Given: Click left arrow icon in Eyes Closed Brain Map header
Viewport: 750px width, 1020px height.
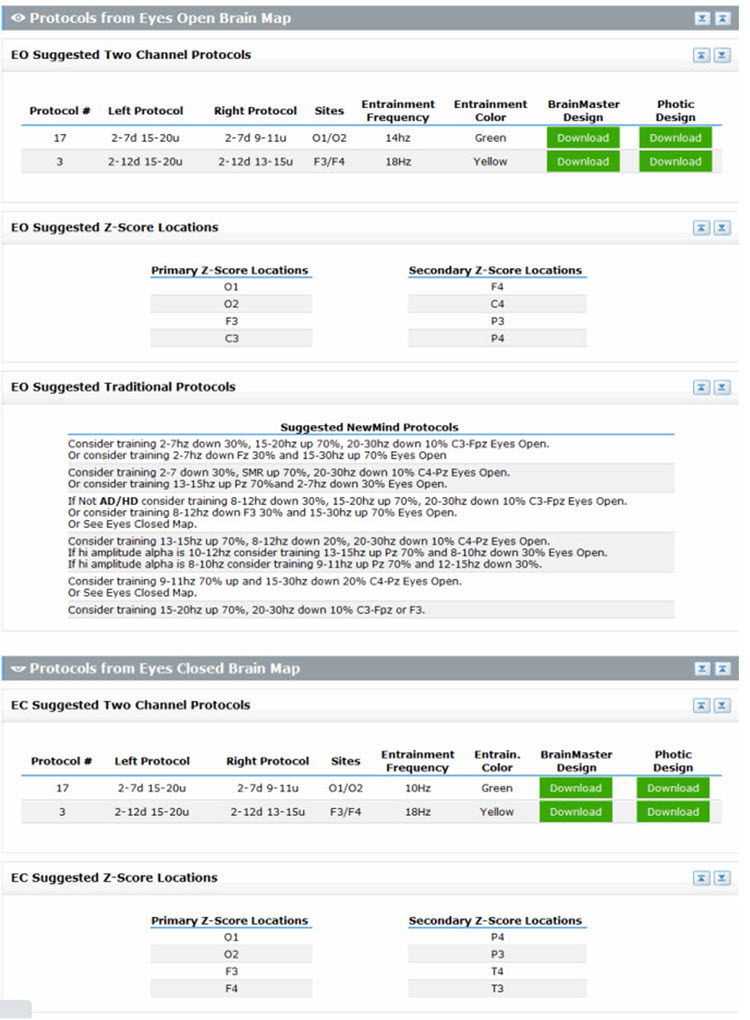Looking at the screenshot, I should click(x=702, y=669).
